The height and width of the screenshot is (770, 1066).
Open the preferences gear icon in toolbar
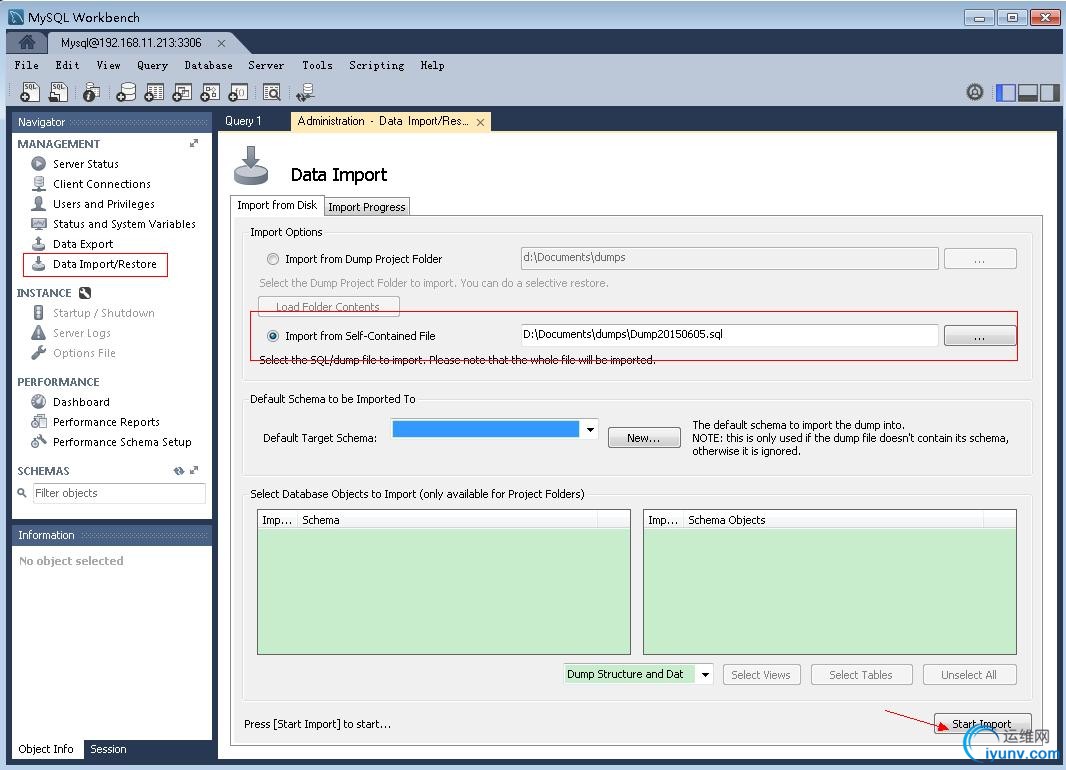(x=975, y=92)
